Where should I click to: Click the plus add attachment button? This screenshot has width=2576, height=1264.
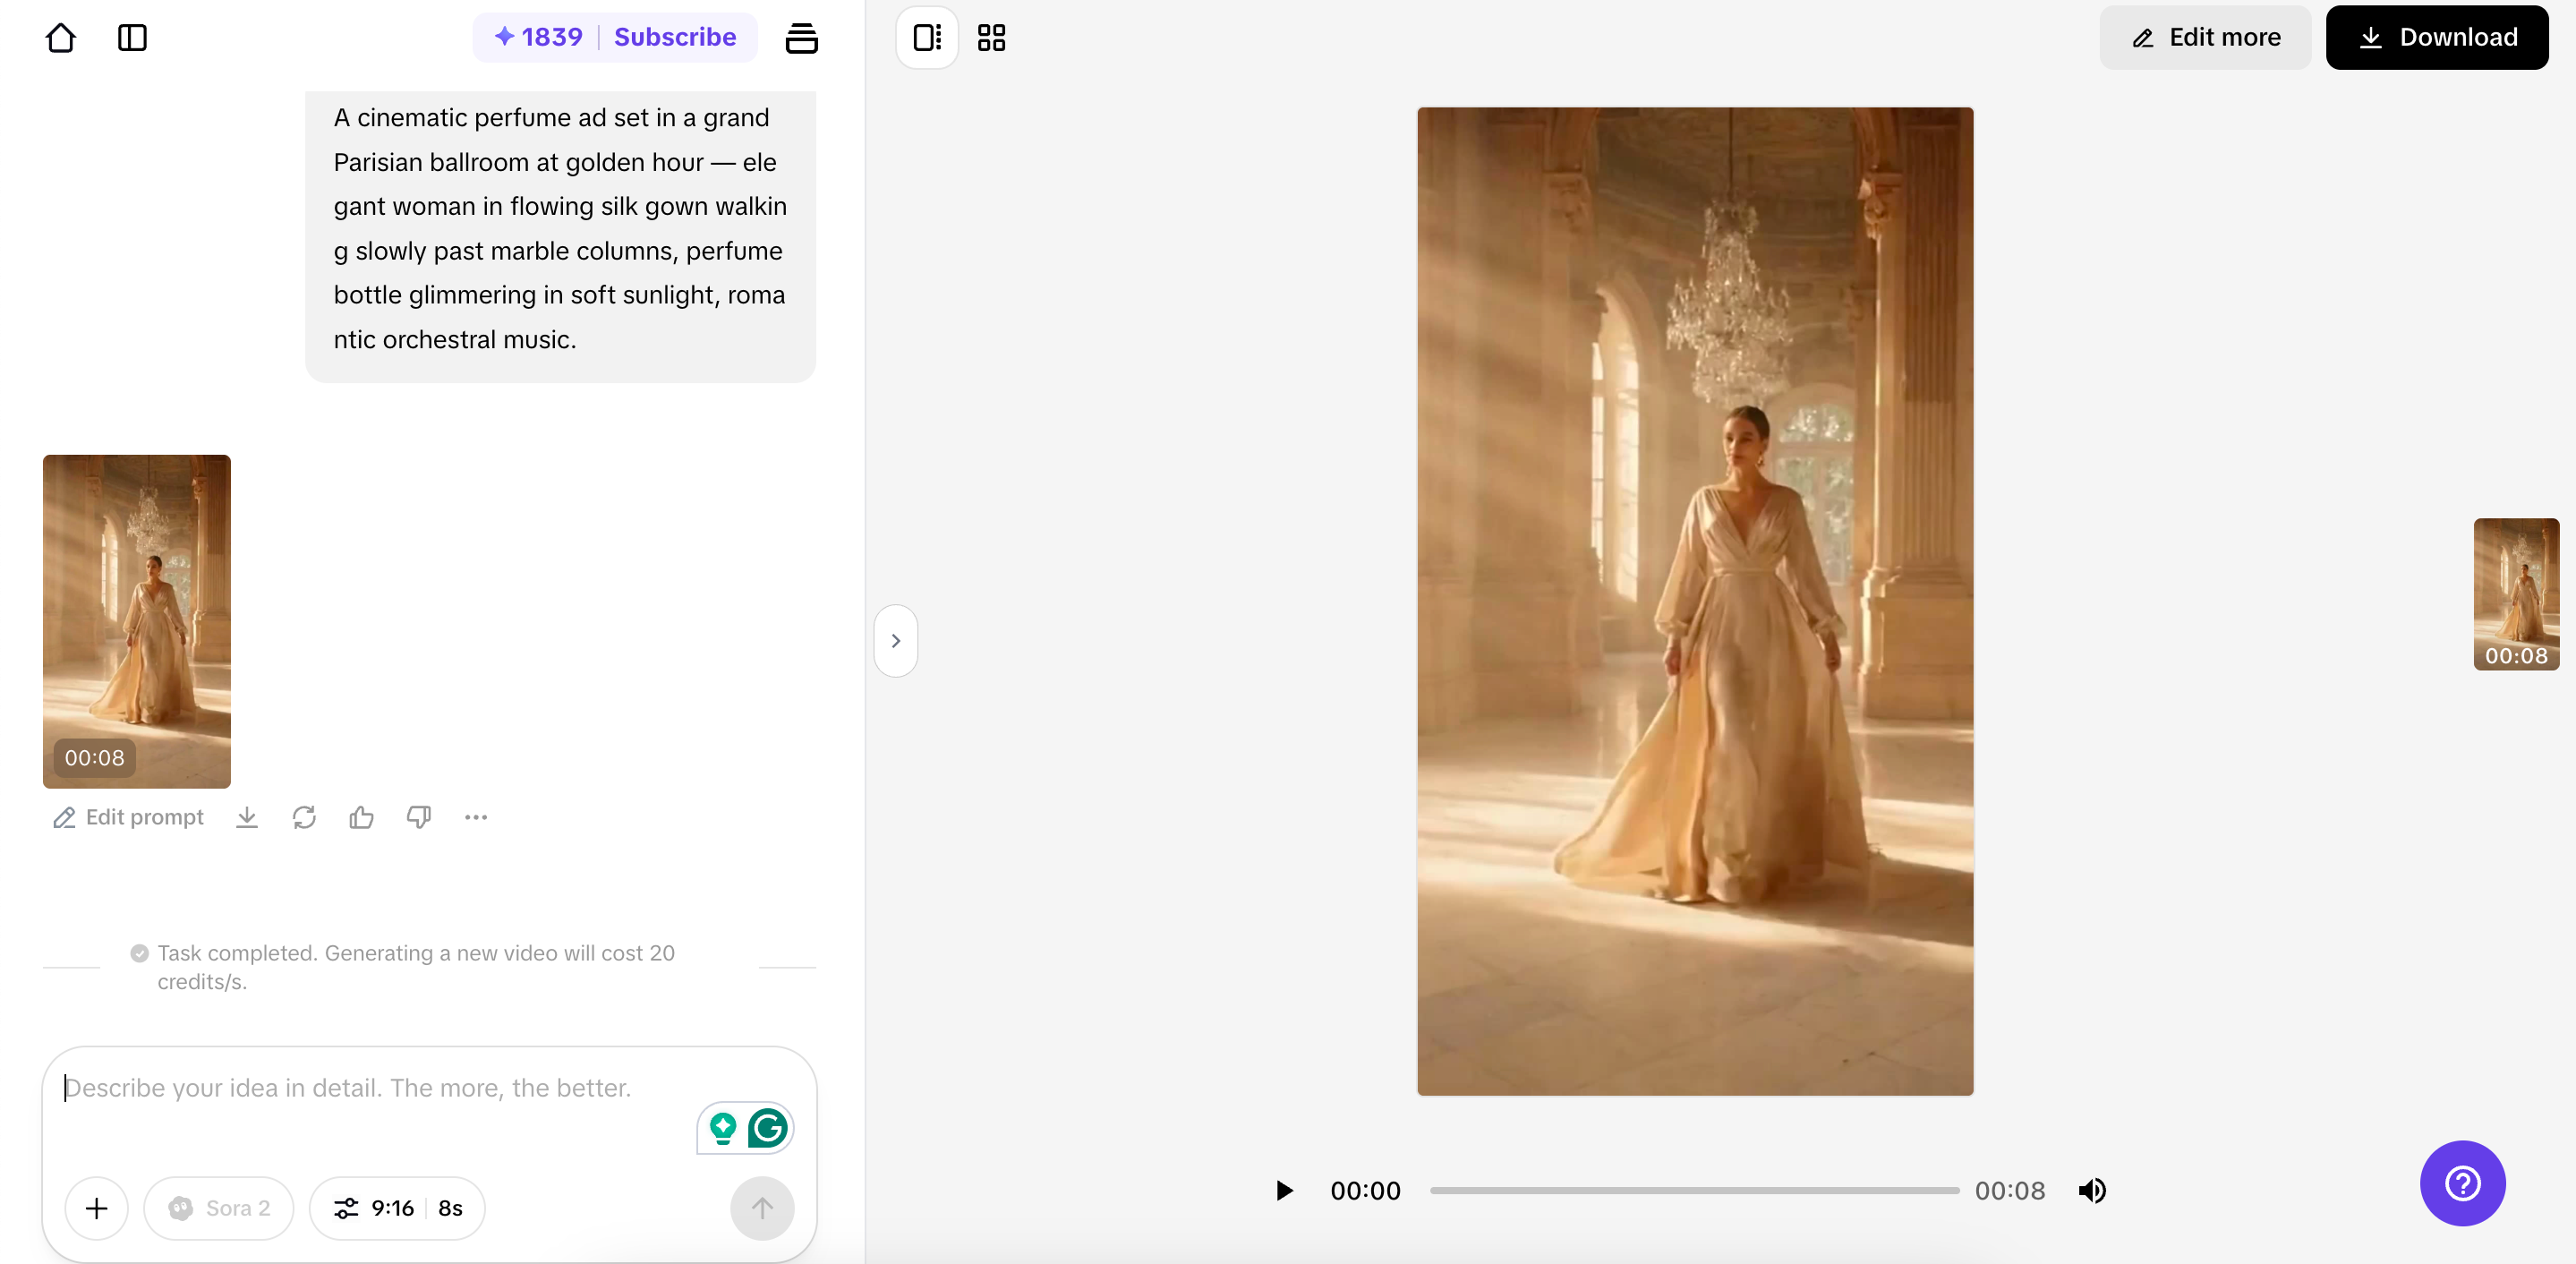[x=97, y=1208]
